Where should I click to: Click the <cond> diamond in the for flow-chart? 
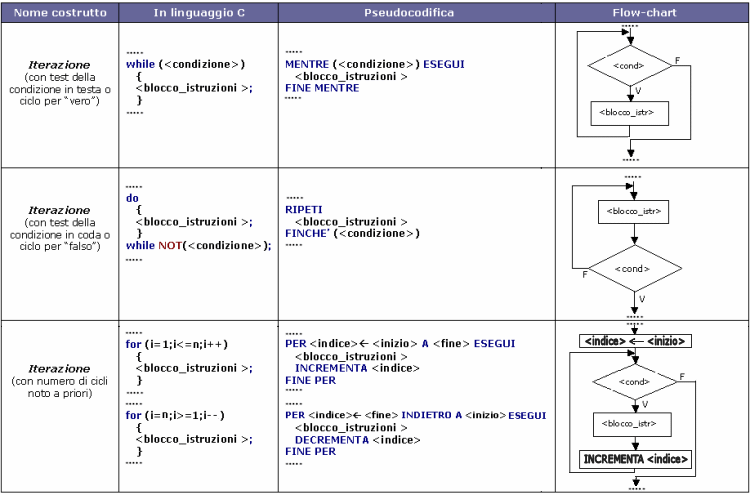point(635,382)
